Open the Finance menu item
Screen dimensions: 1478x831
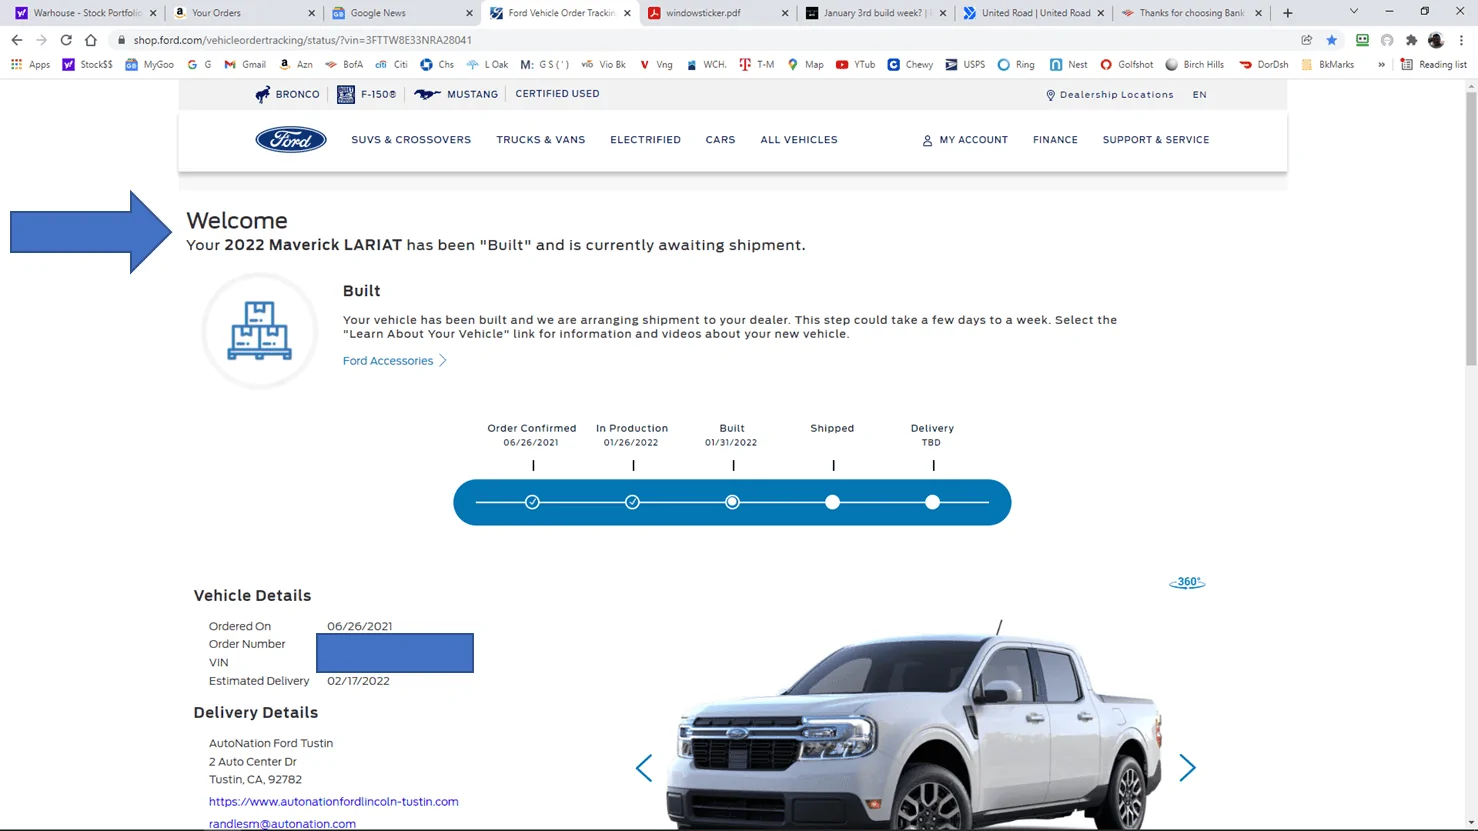(1055, 140)
